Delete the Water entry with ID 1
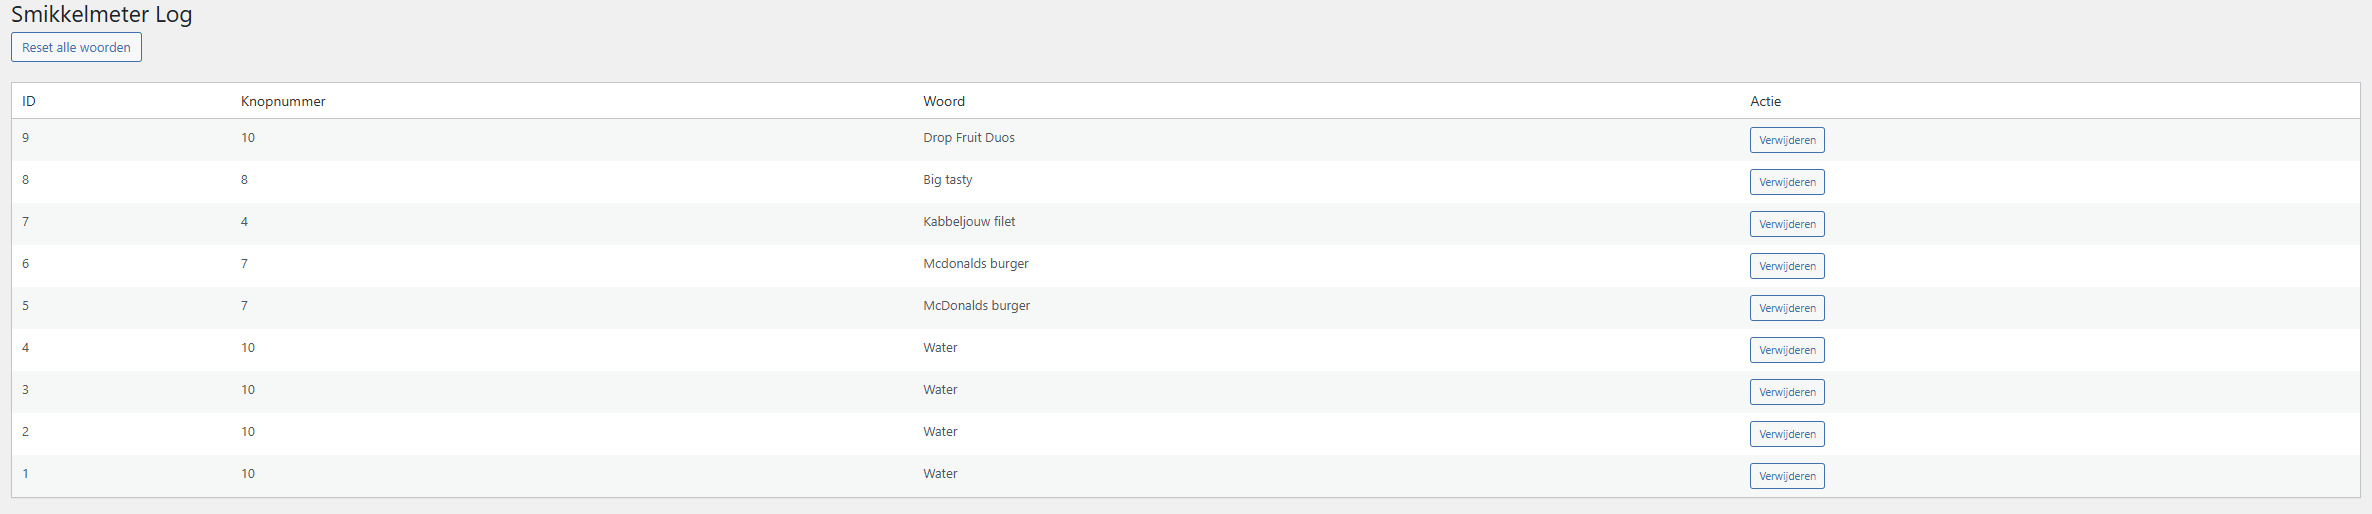This screenshot has height=514, width=2372. (x=1786, y=476)
